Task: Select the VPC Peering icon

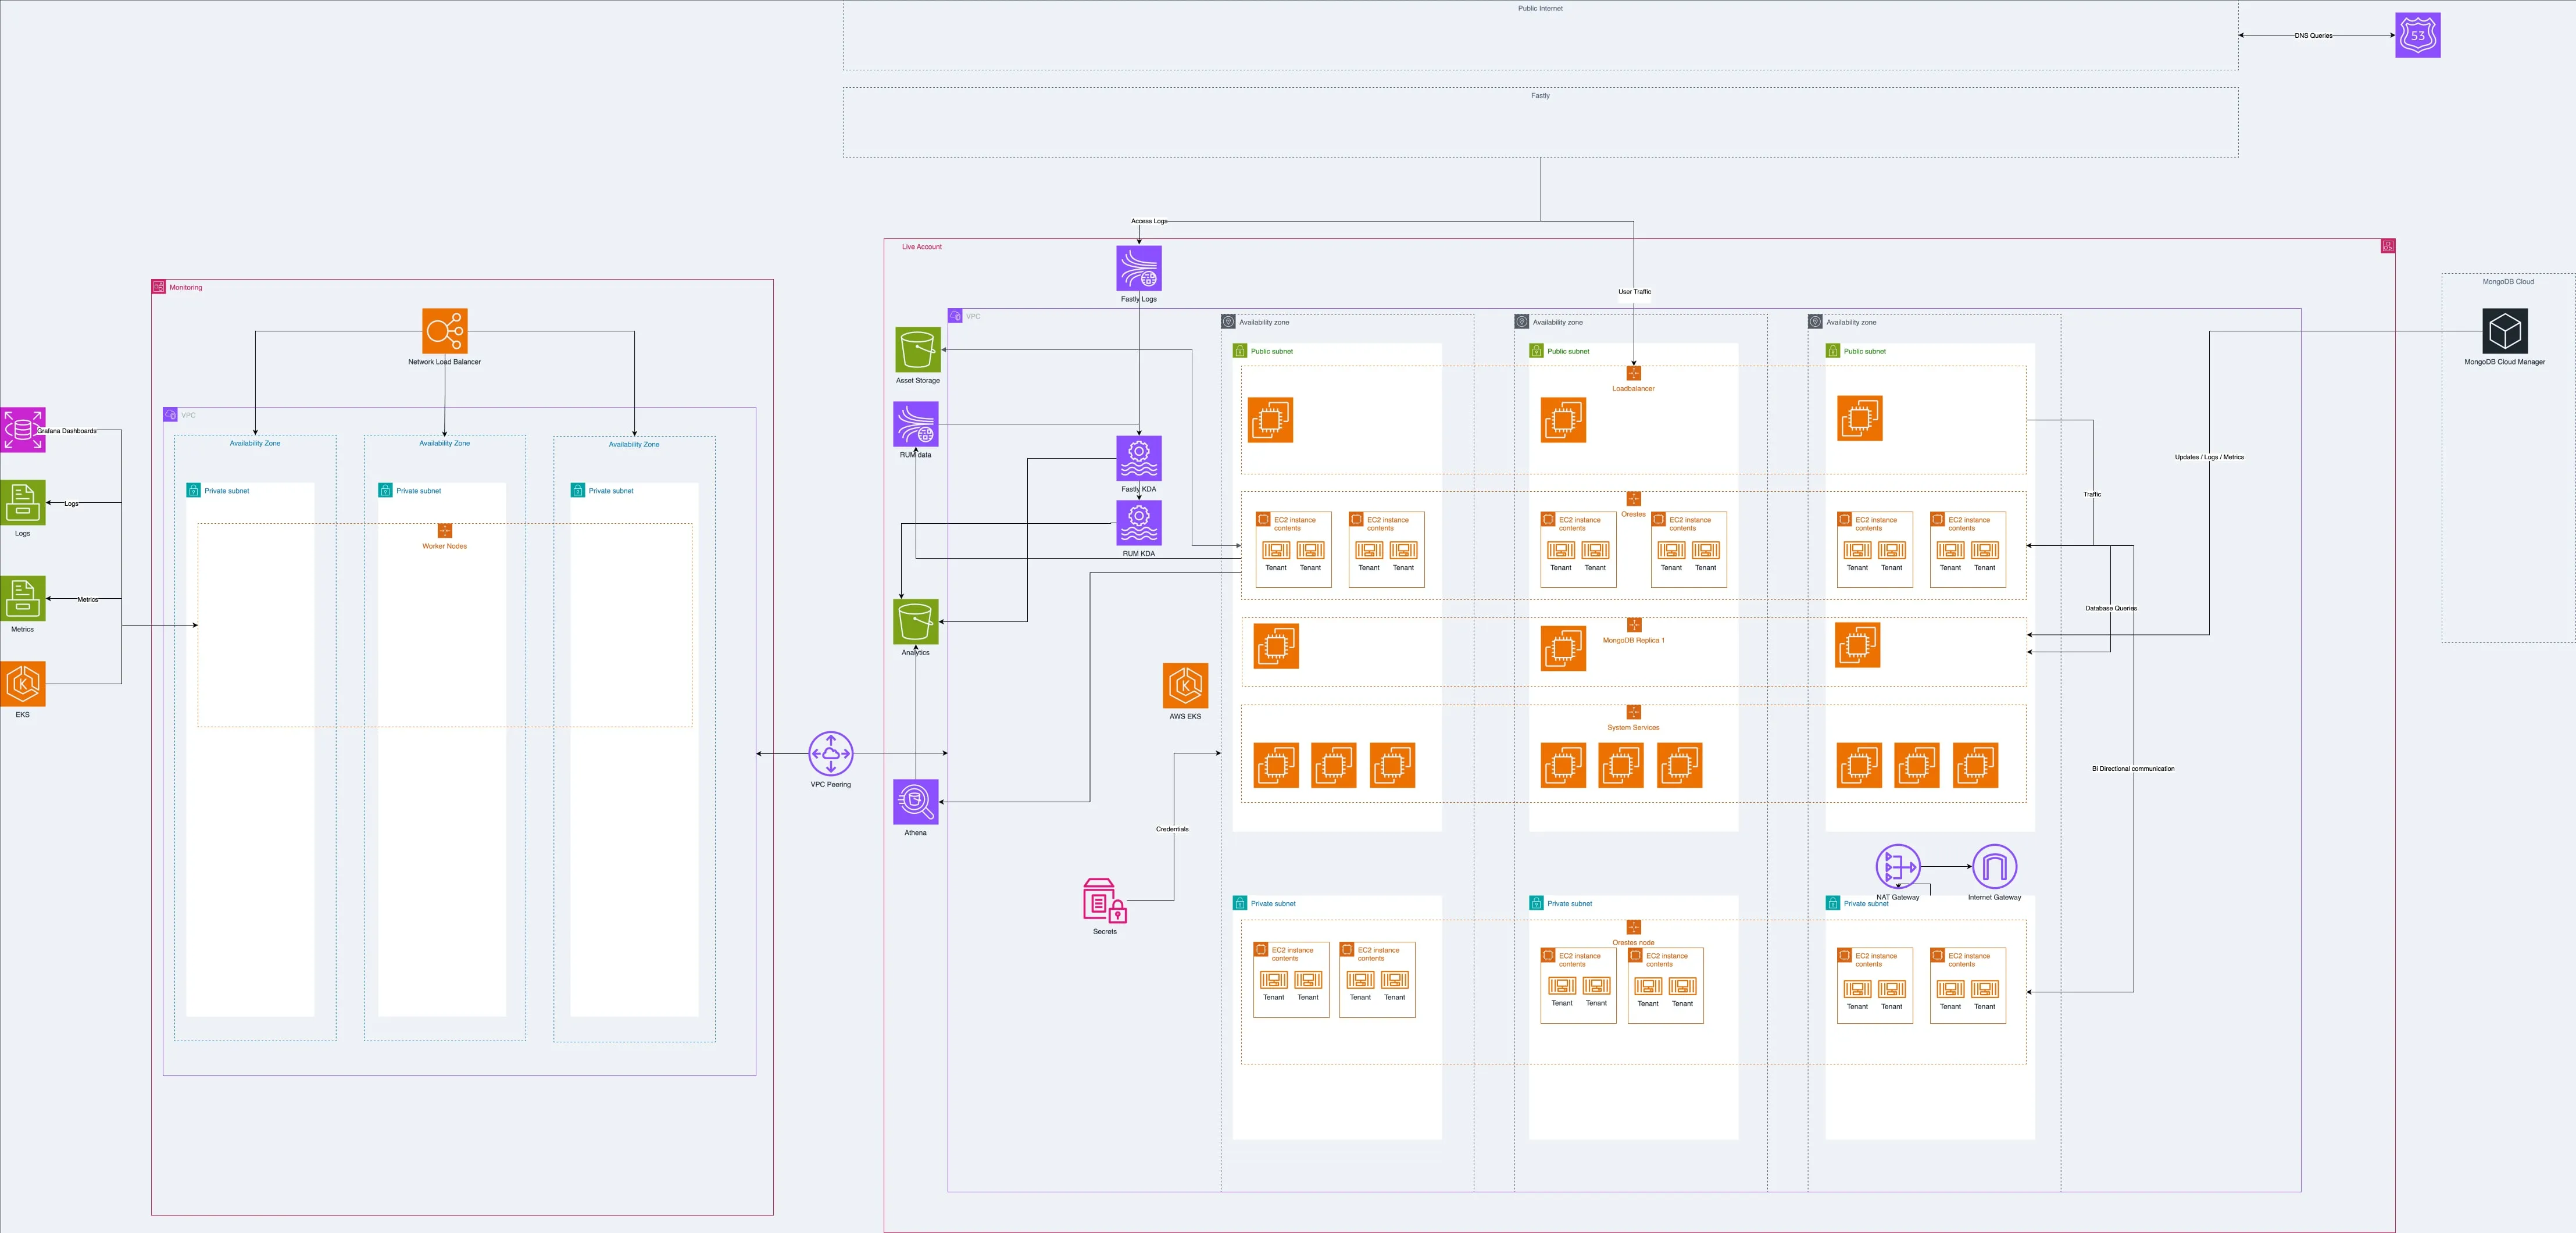Action: coord(831,754)
